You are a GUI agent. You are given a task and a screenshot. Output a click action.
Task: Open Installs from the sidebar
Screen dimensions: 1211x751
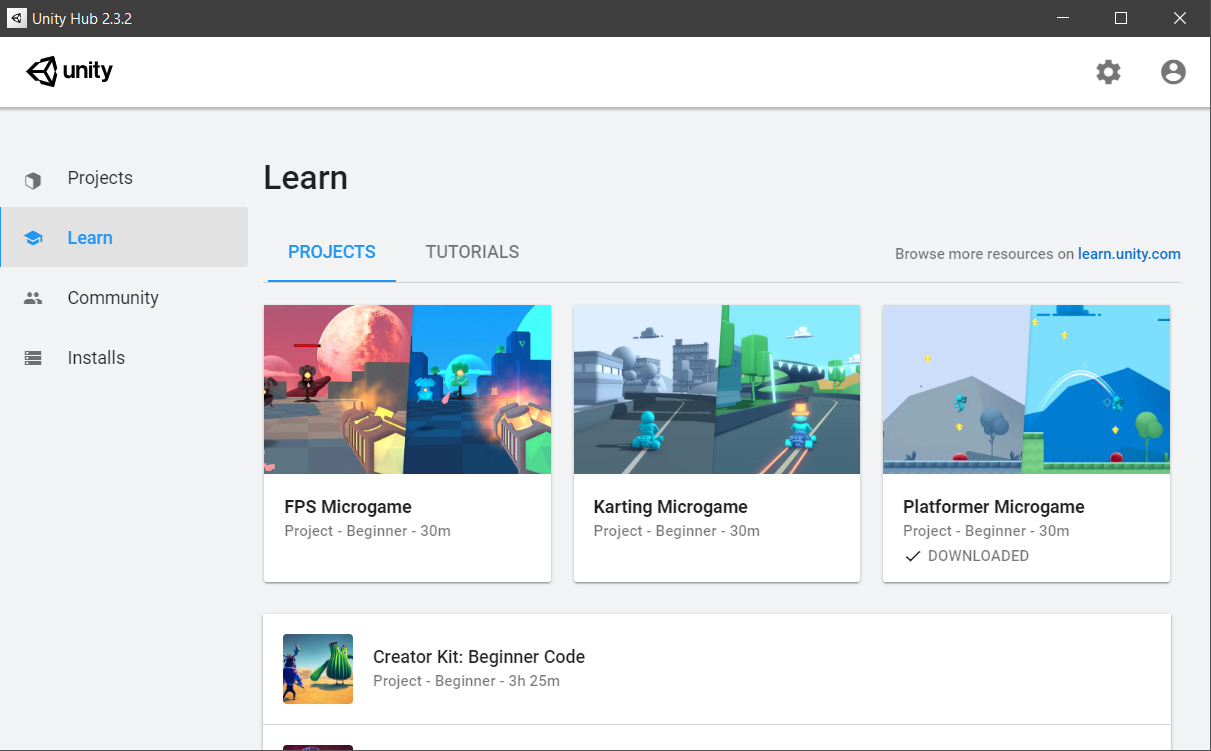(x=96, y=358)
